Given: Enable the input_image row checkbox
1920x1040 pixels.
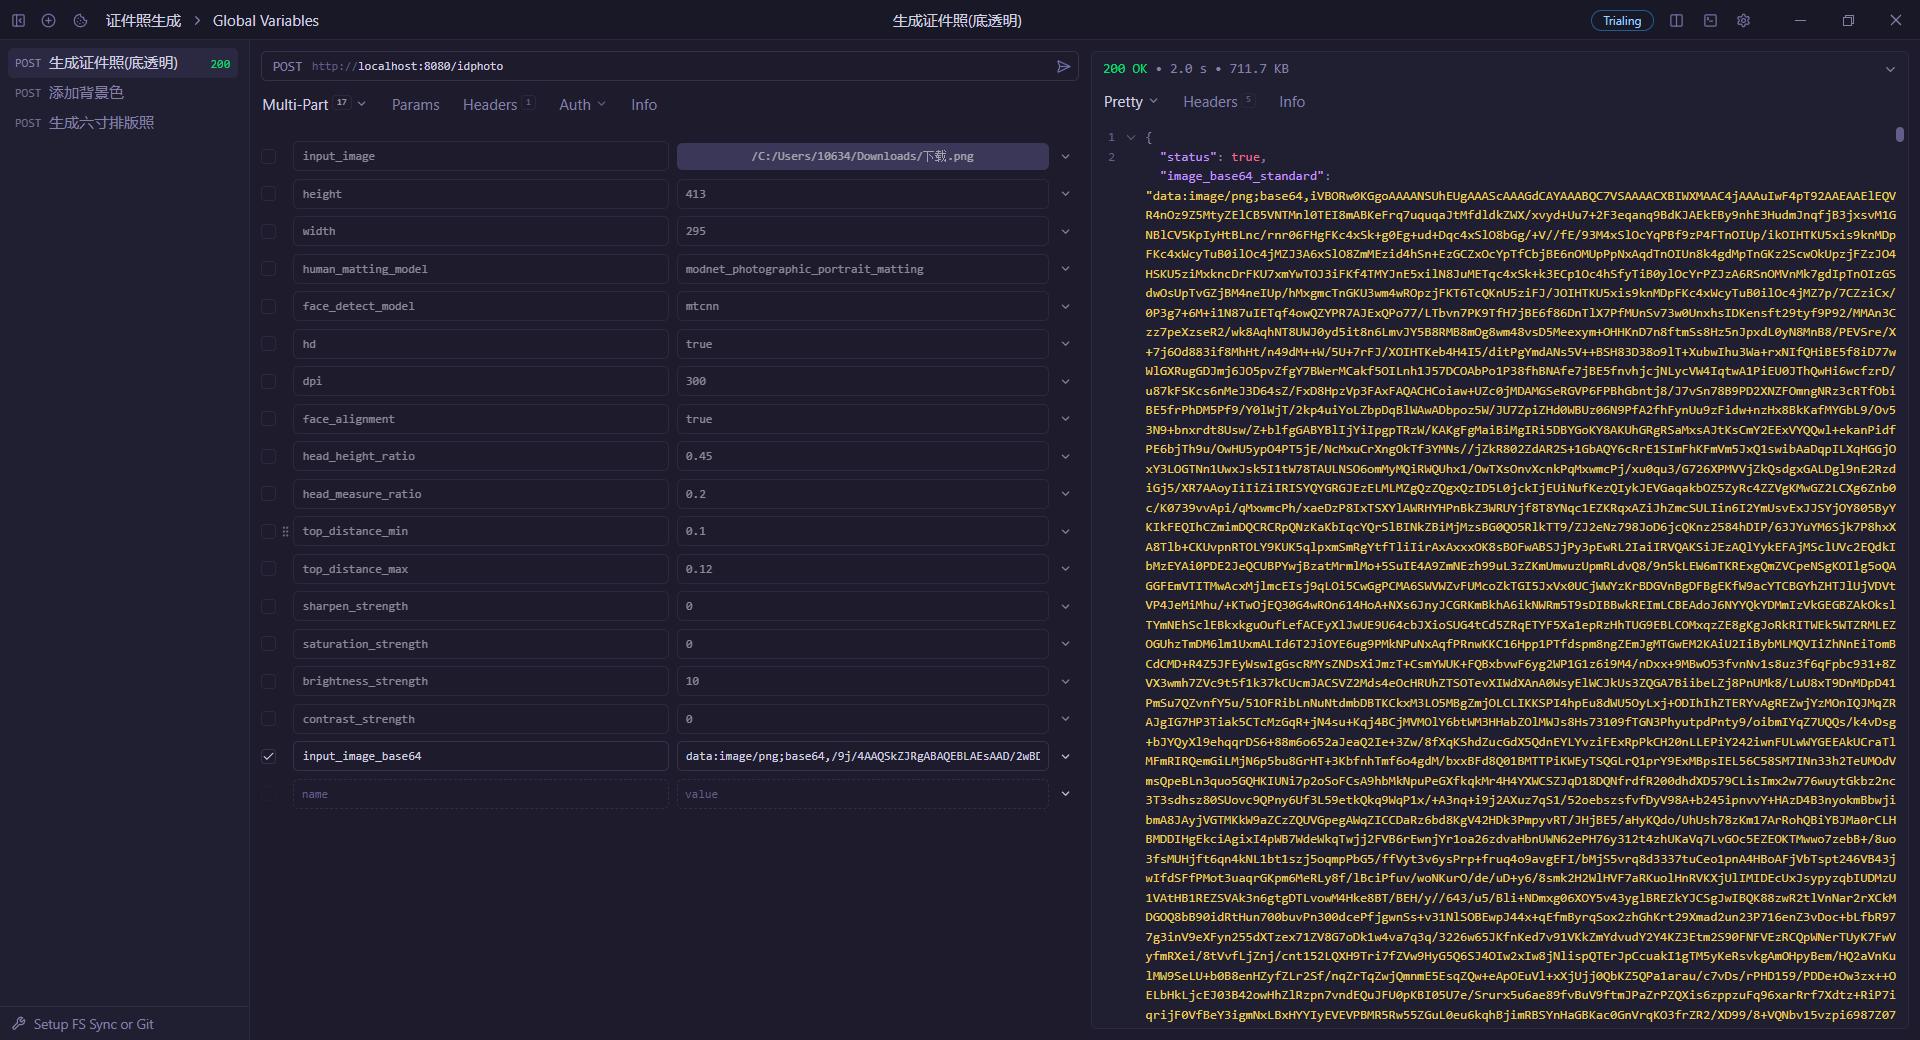Looking at the screenshot, I should 268,156.
